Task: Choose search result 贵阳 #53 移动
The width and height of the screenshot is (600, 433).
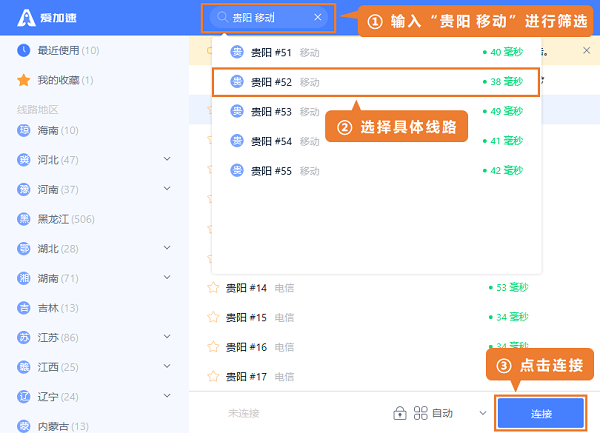Action: (x=376, y=111)
